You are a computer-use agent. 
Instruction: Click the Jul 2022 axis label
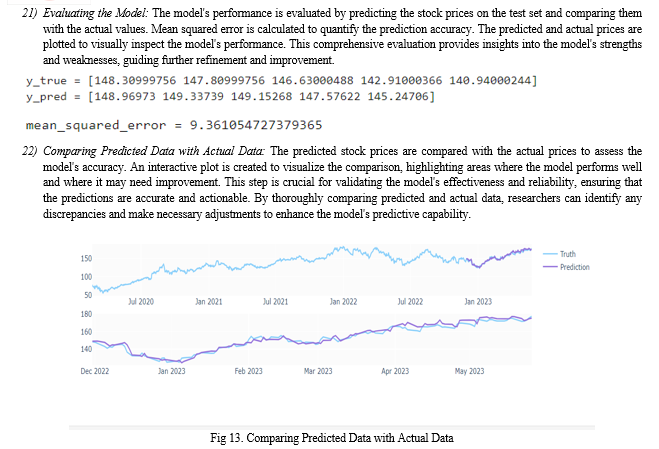(410, 300)
